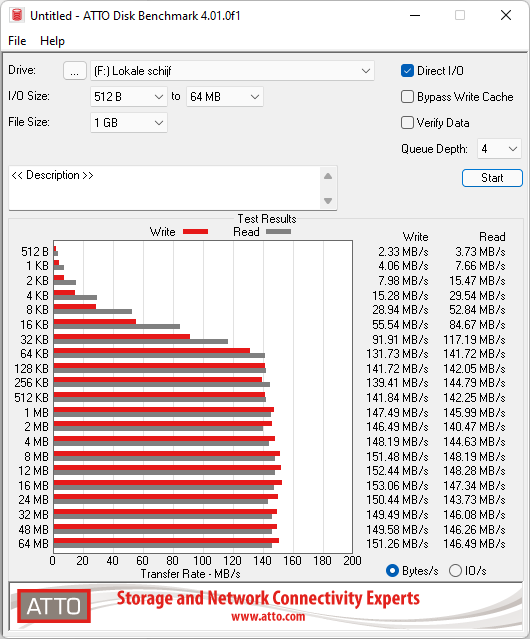Close the ATTO Disk Benchmark window
The height and width of the screenshot is (639, 530).
pos(506,15)
